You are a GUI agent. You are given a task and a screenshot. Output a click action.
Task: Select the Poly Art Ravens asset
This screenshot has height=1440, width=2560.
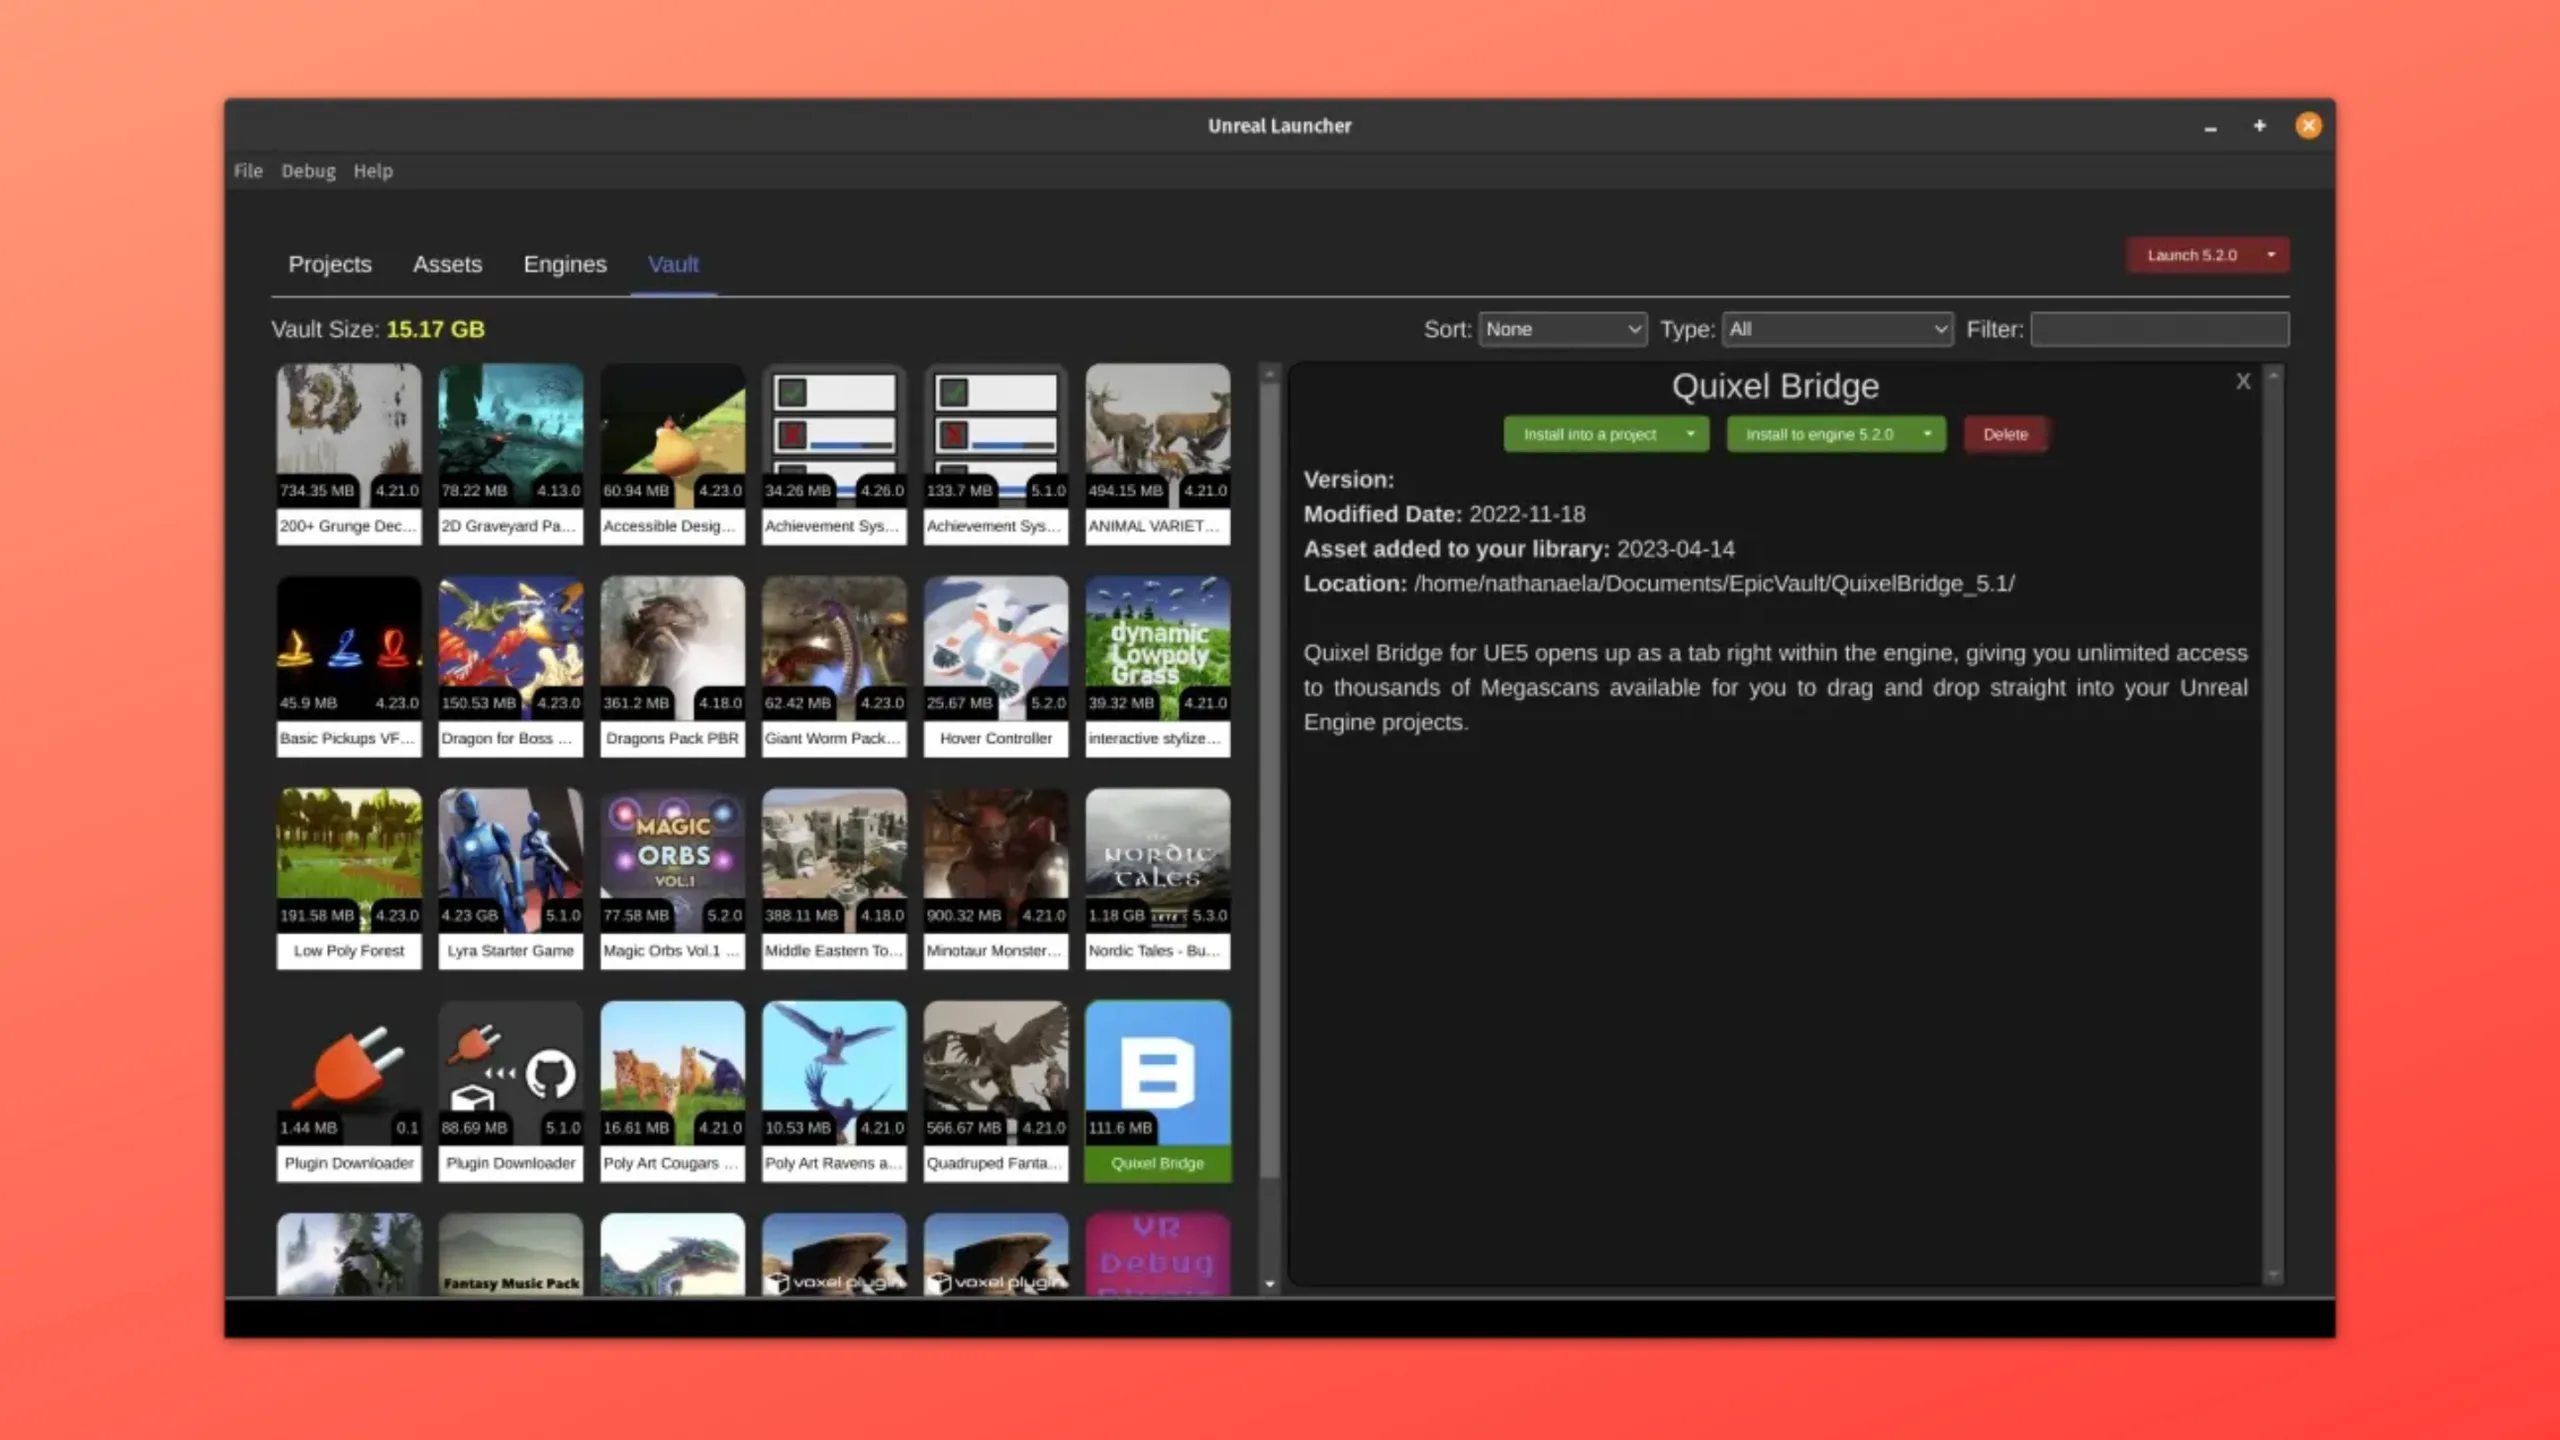835,1091
